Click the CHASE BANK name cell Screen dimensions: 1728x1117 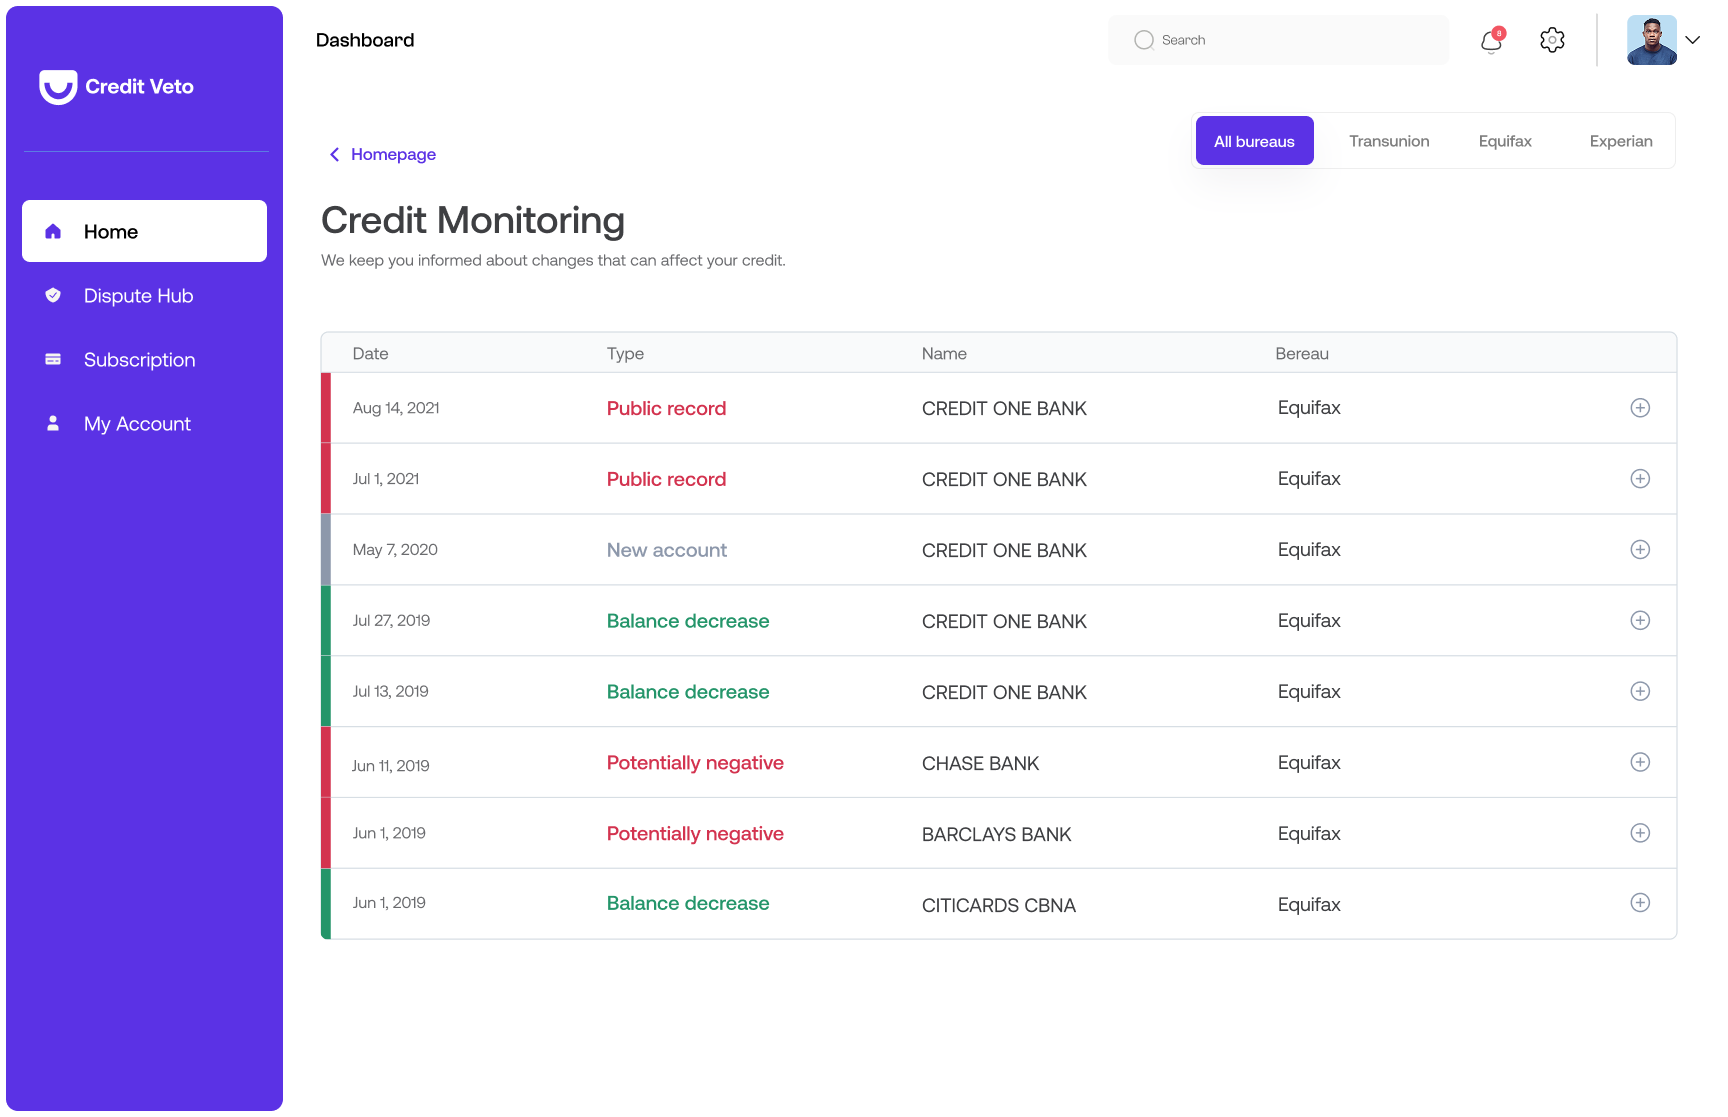[980, 764]
